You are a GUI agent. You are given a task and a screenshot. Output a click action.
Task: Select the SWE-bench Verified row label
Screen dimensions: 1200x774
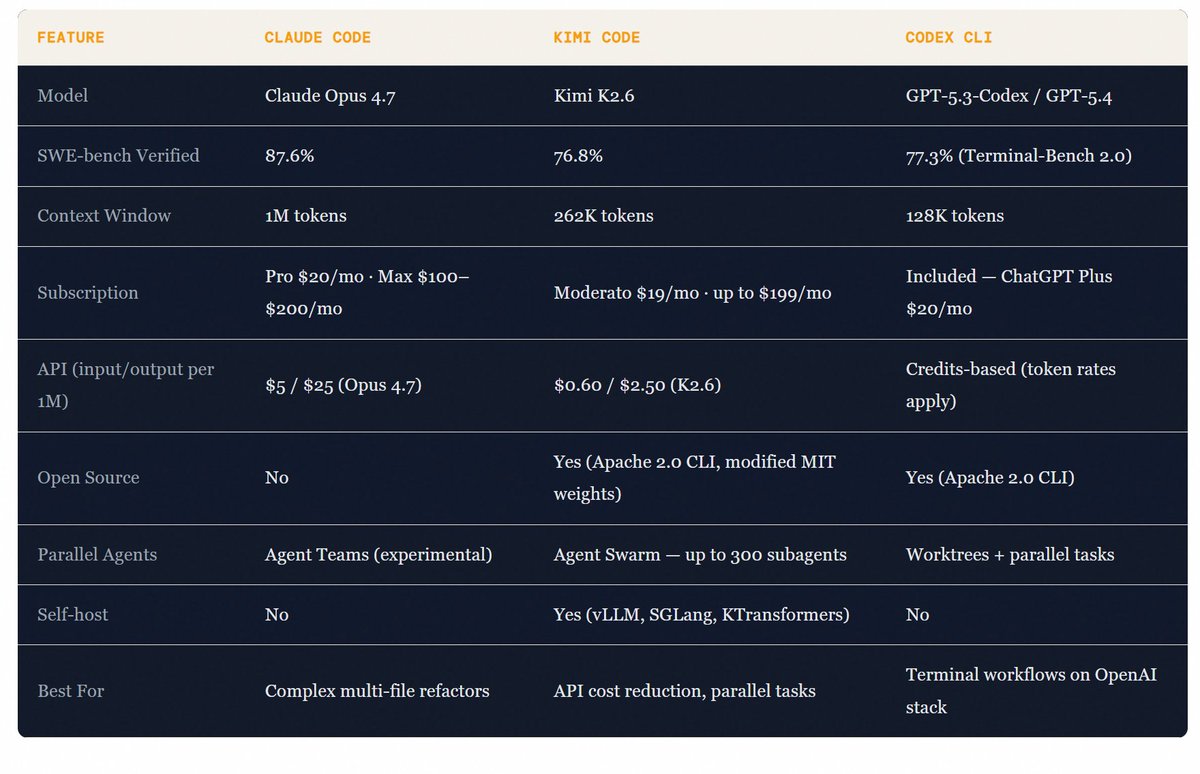118,156
